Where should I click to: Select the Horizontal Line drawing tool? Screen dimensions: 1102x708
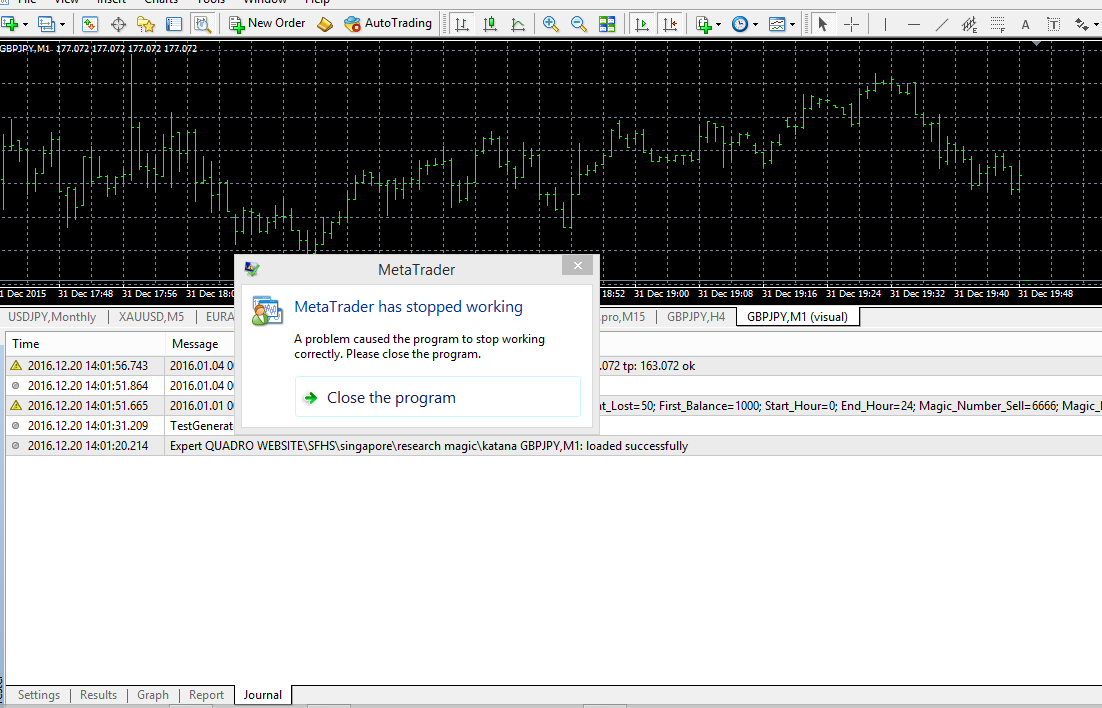[x=914, y=25]
